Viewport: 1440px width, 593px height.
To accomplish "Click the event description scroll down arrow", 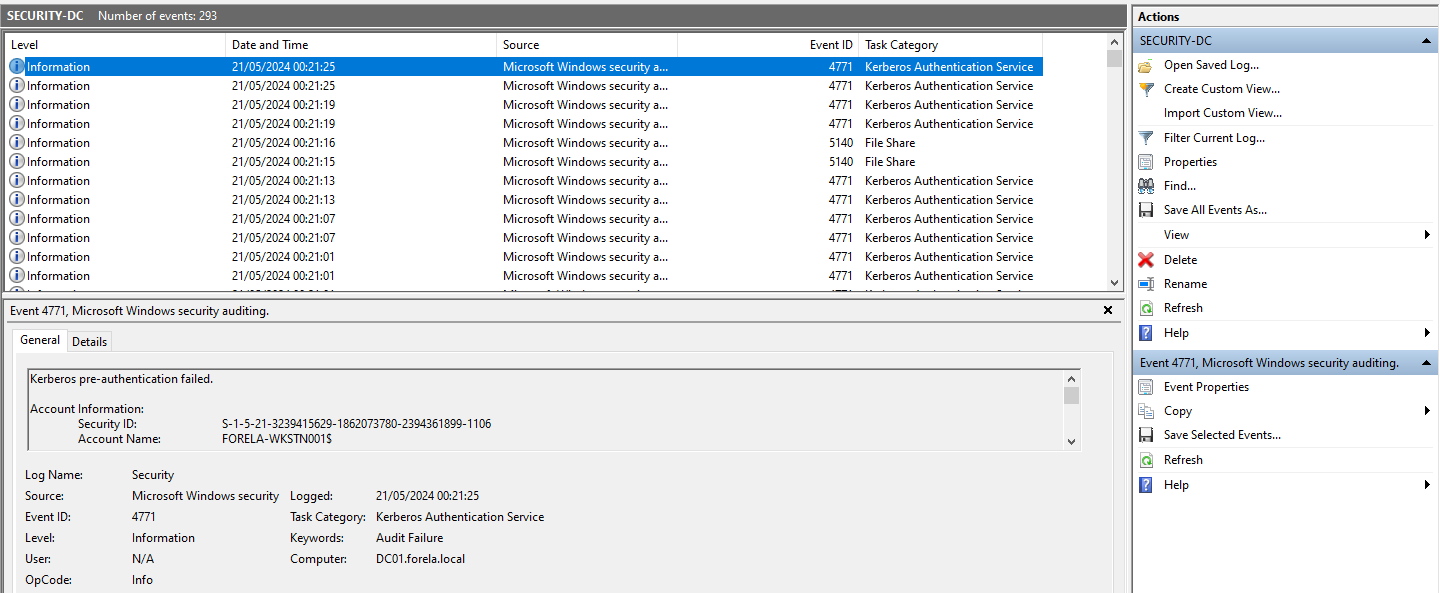I will [1071, 441].
